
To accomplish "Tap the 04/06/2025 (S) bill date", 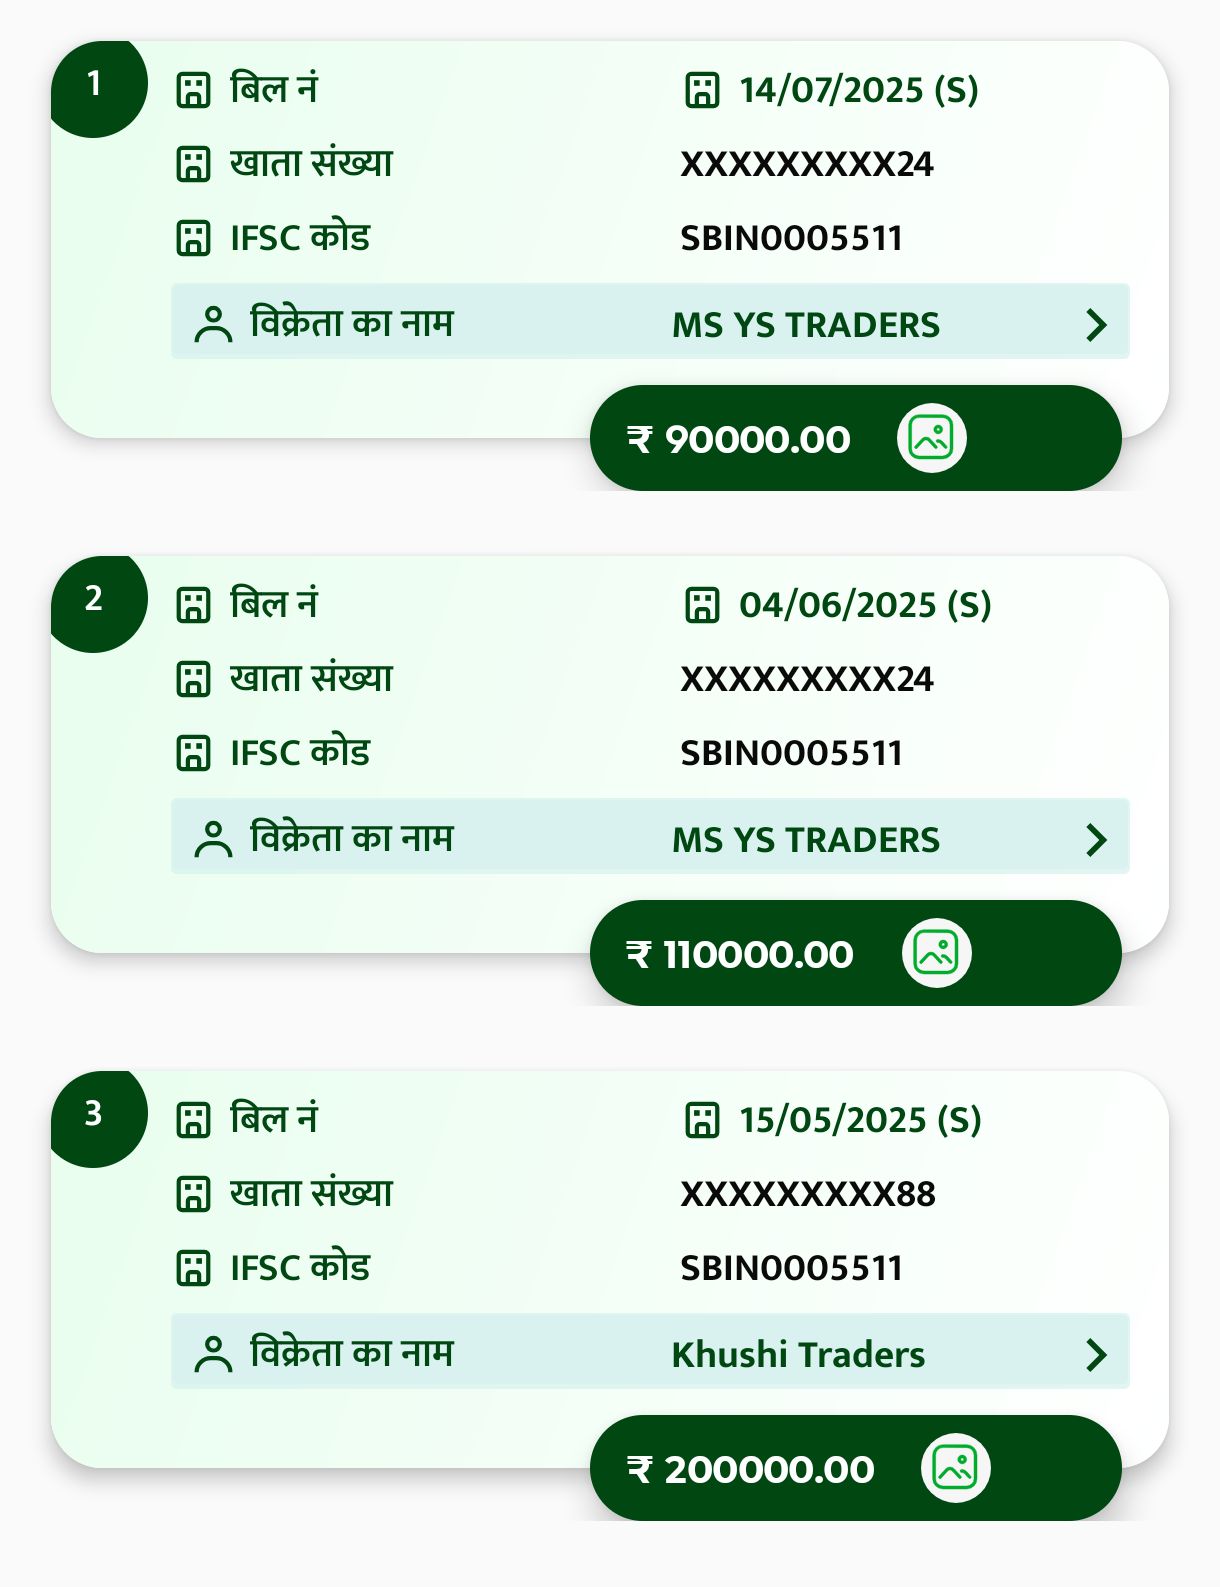I will click(864, 605).
